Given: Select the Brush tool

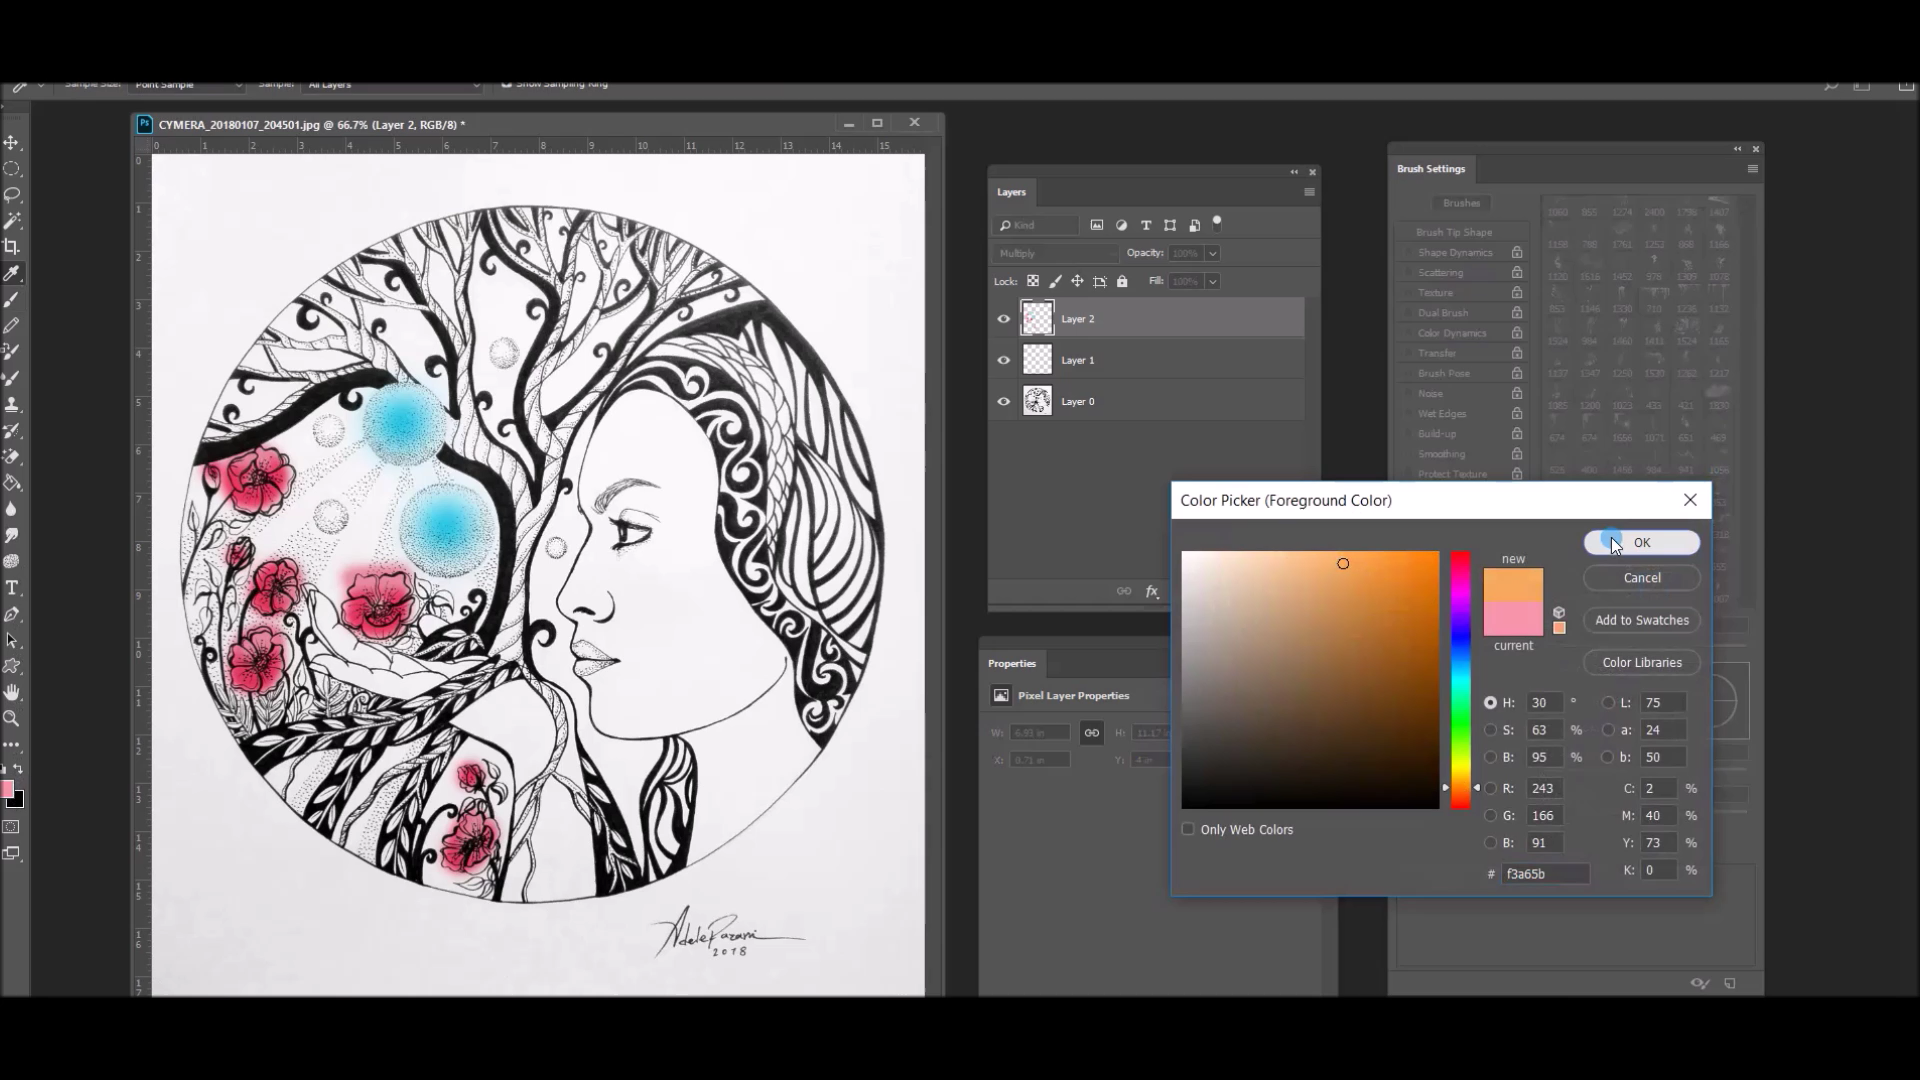Looking at the screenshot, I should coord(12,300).
